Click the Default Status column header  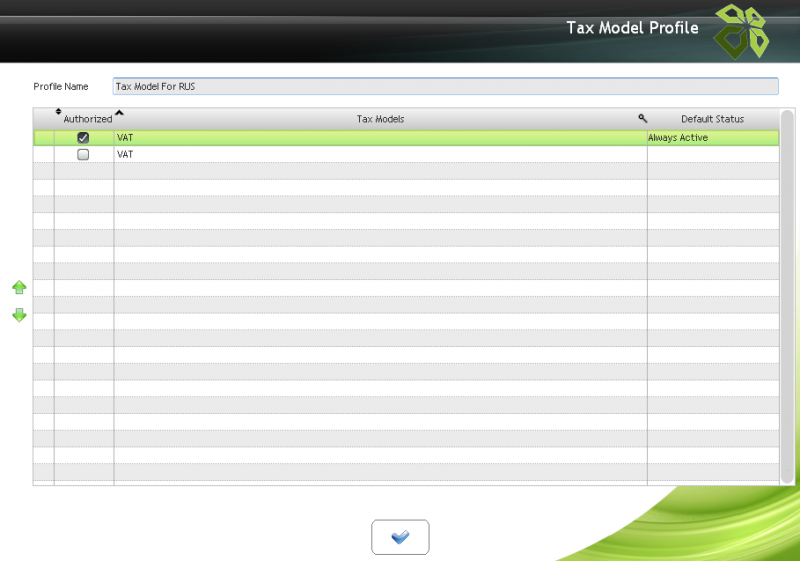712,119
